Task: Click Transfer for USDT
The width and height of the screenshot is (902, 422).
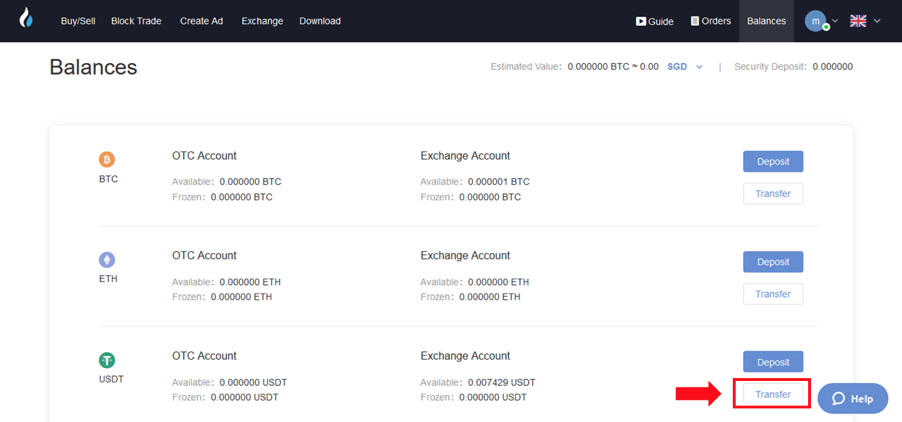Action: (x=773, y=394)
